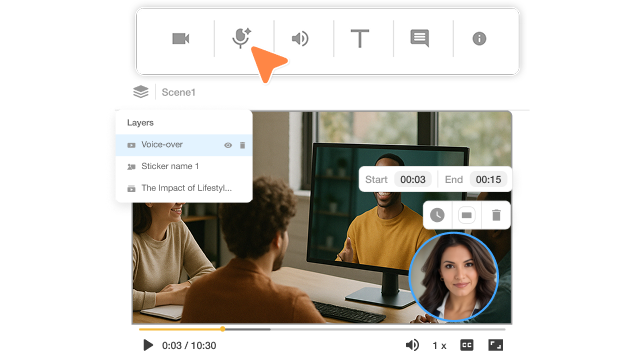Image resolution: width=640 pixels, height=360 pixels.
Task: Click the clock timing icon
Action: click(x=437, y=215)
